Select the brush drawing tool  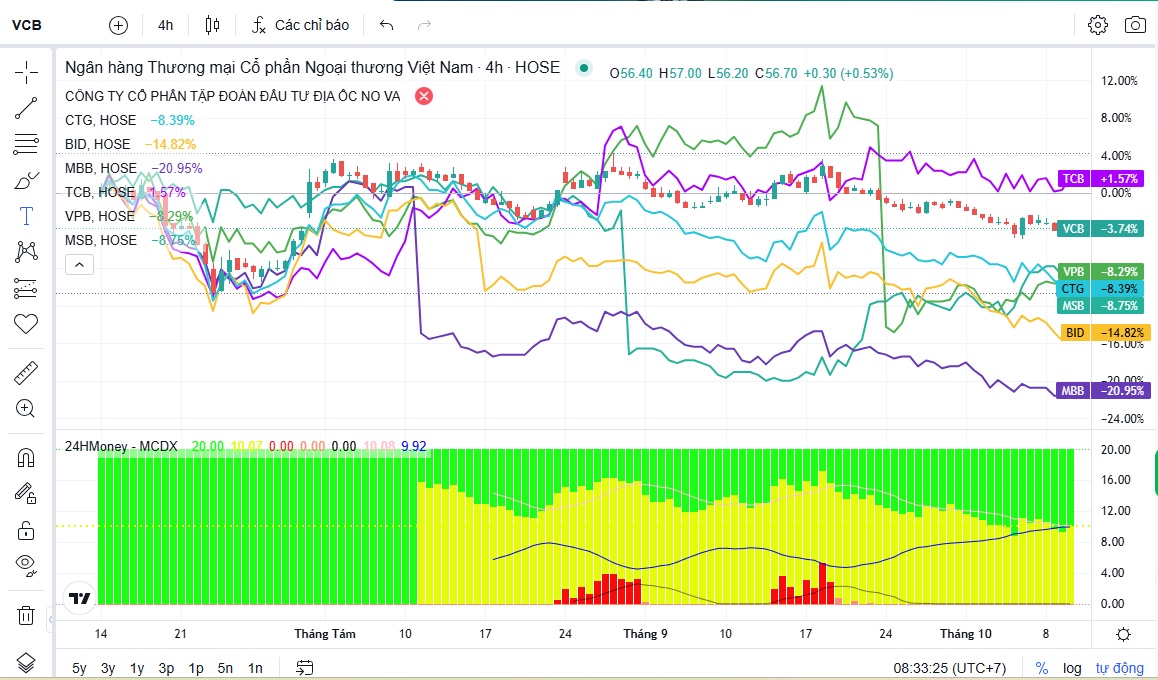tap(26, 180)
